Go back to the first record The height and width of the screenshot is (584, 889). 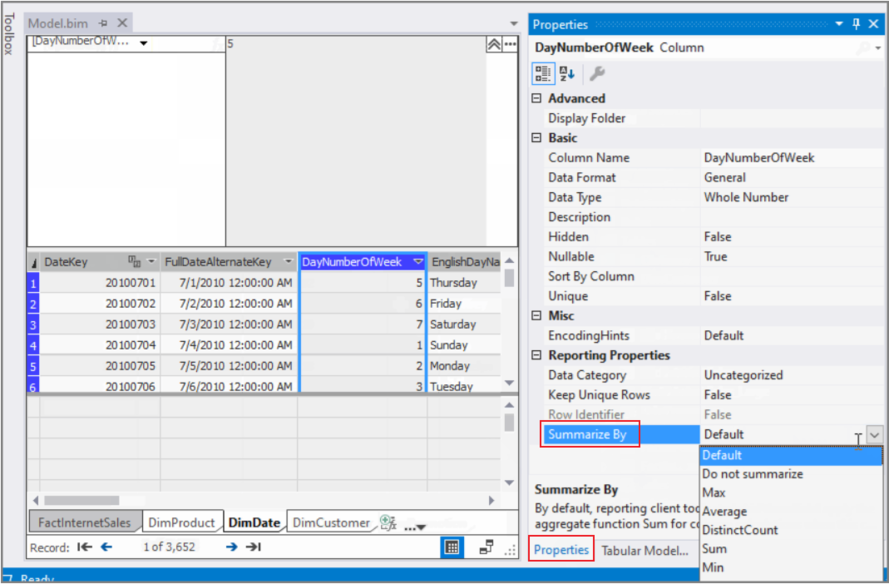pos(84,547)
